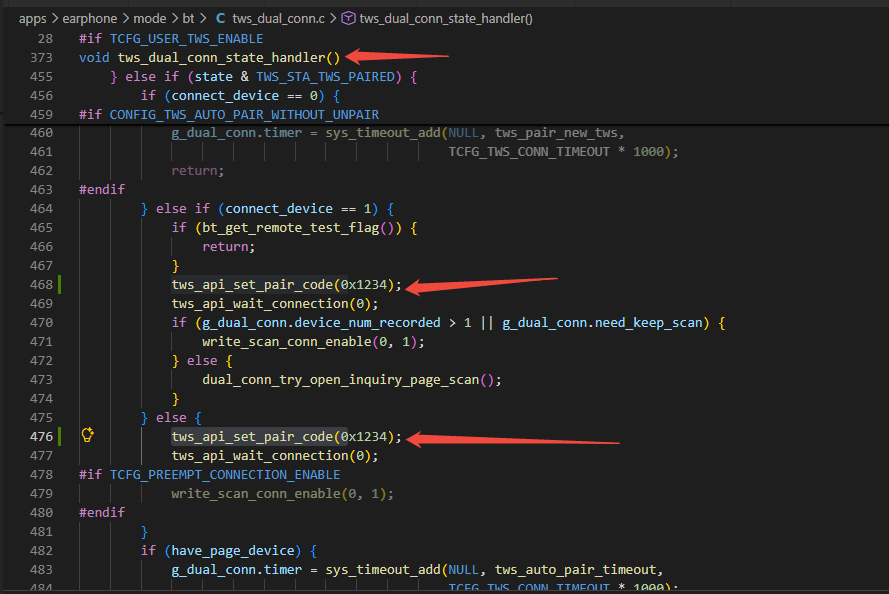
Task: Click 'return;' on line 462
Action: click(x=198, y=171)
